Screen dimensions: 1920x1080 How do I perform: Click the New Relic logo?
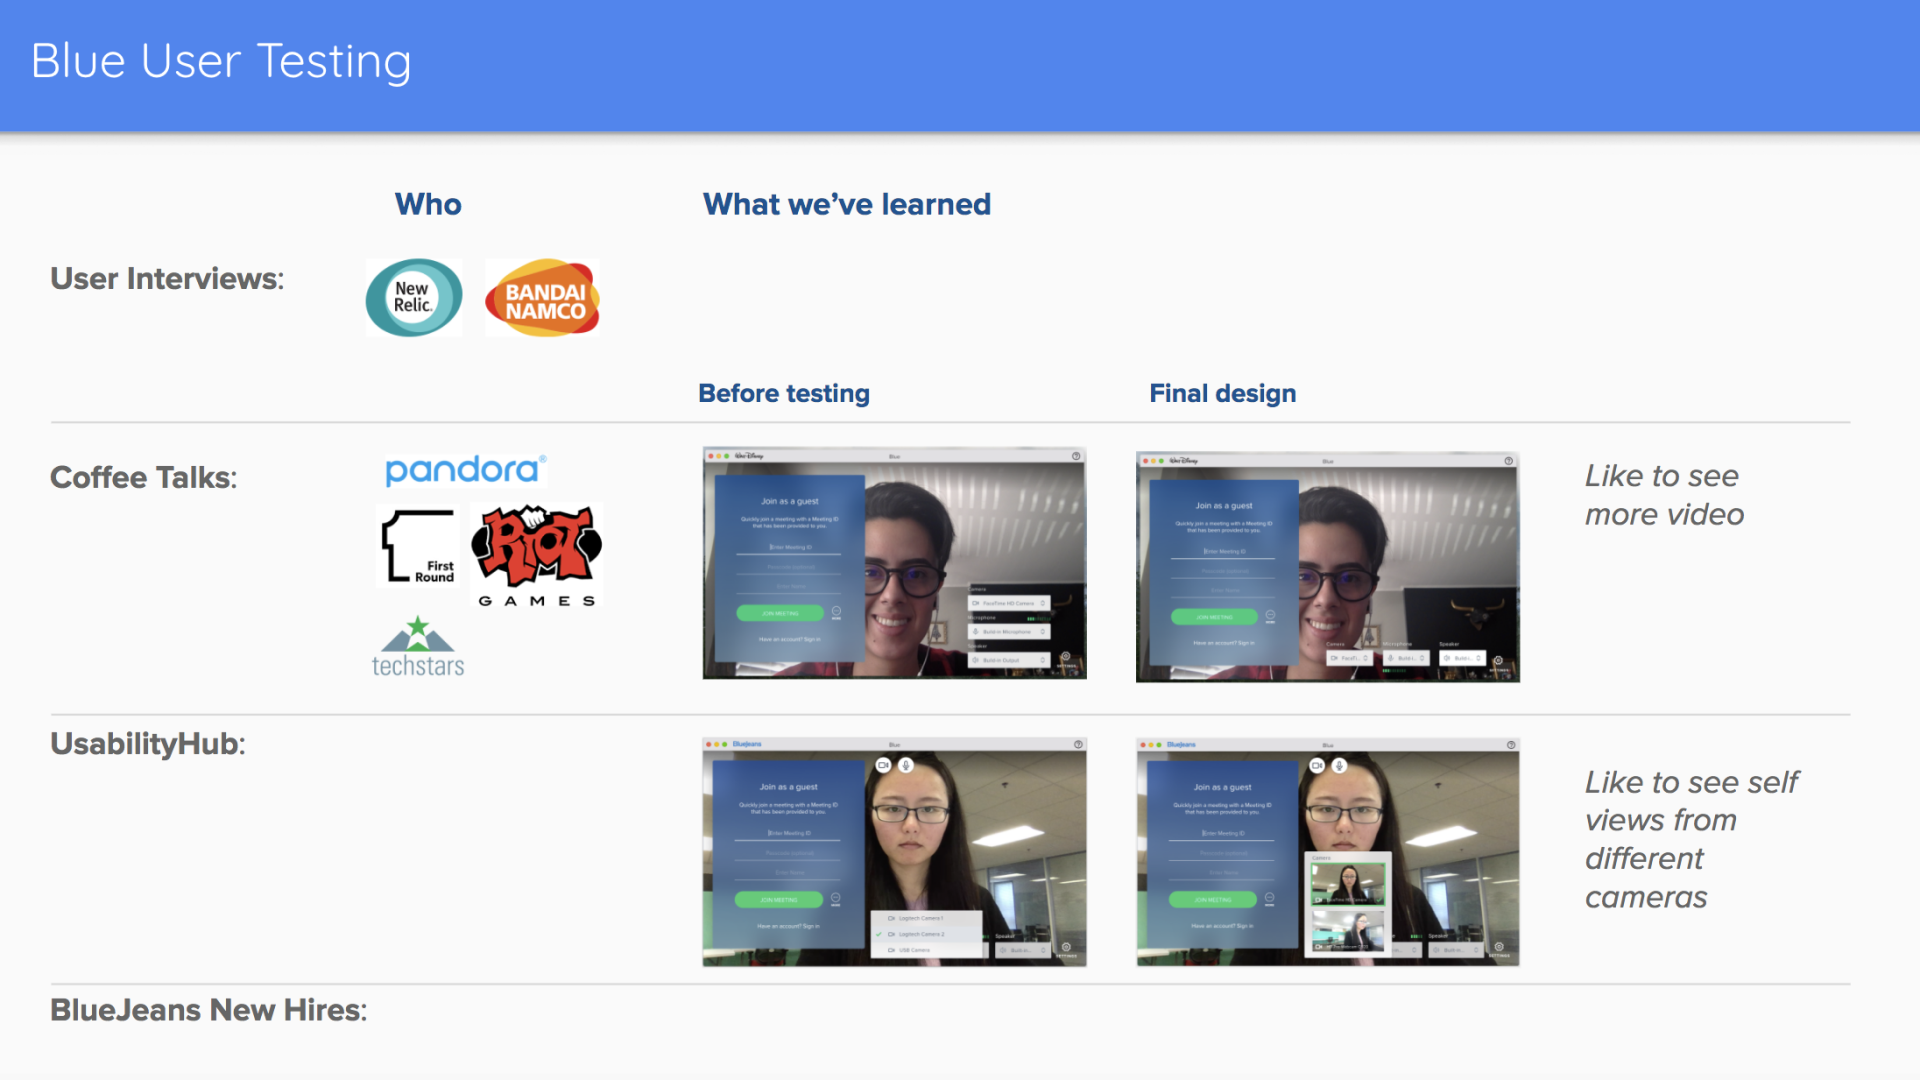coord(413,298)
